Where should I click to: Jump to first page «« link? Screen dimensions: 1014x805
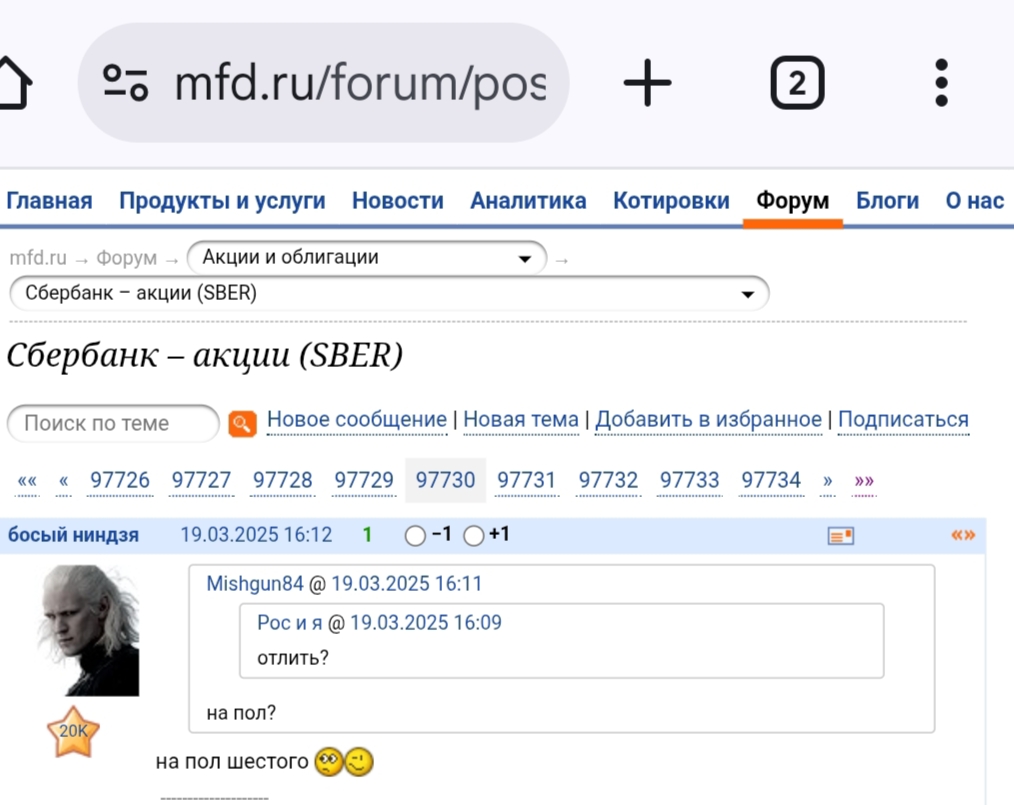pos(27,480)
